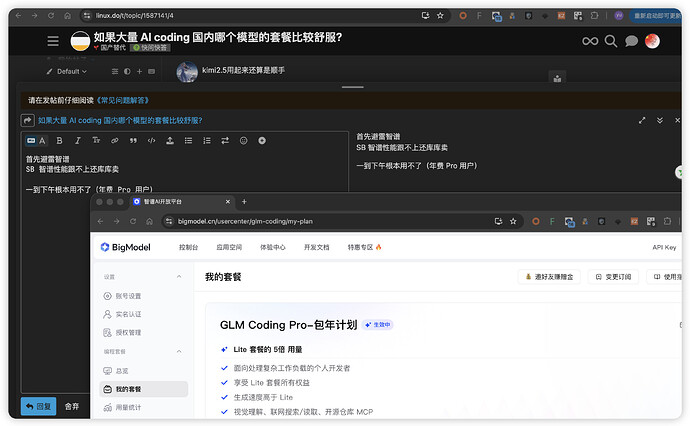This screenshot has width=690, height=426.
Task: Open the 控制台 nav item
Action: pos(188,247)
